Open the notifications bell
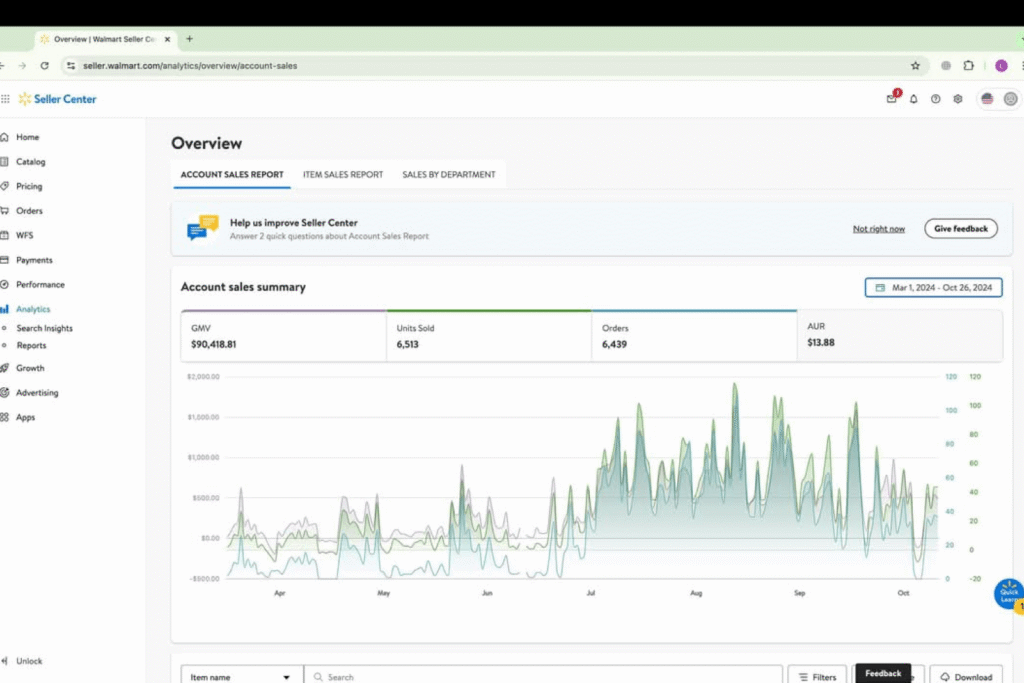 coord(914,99)
